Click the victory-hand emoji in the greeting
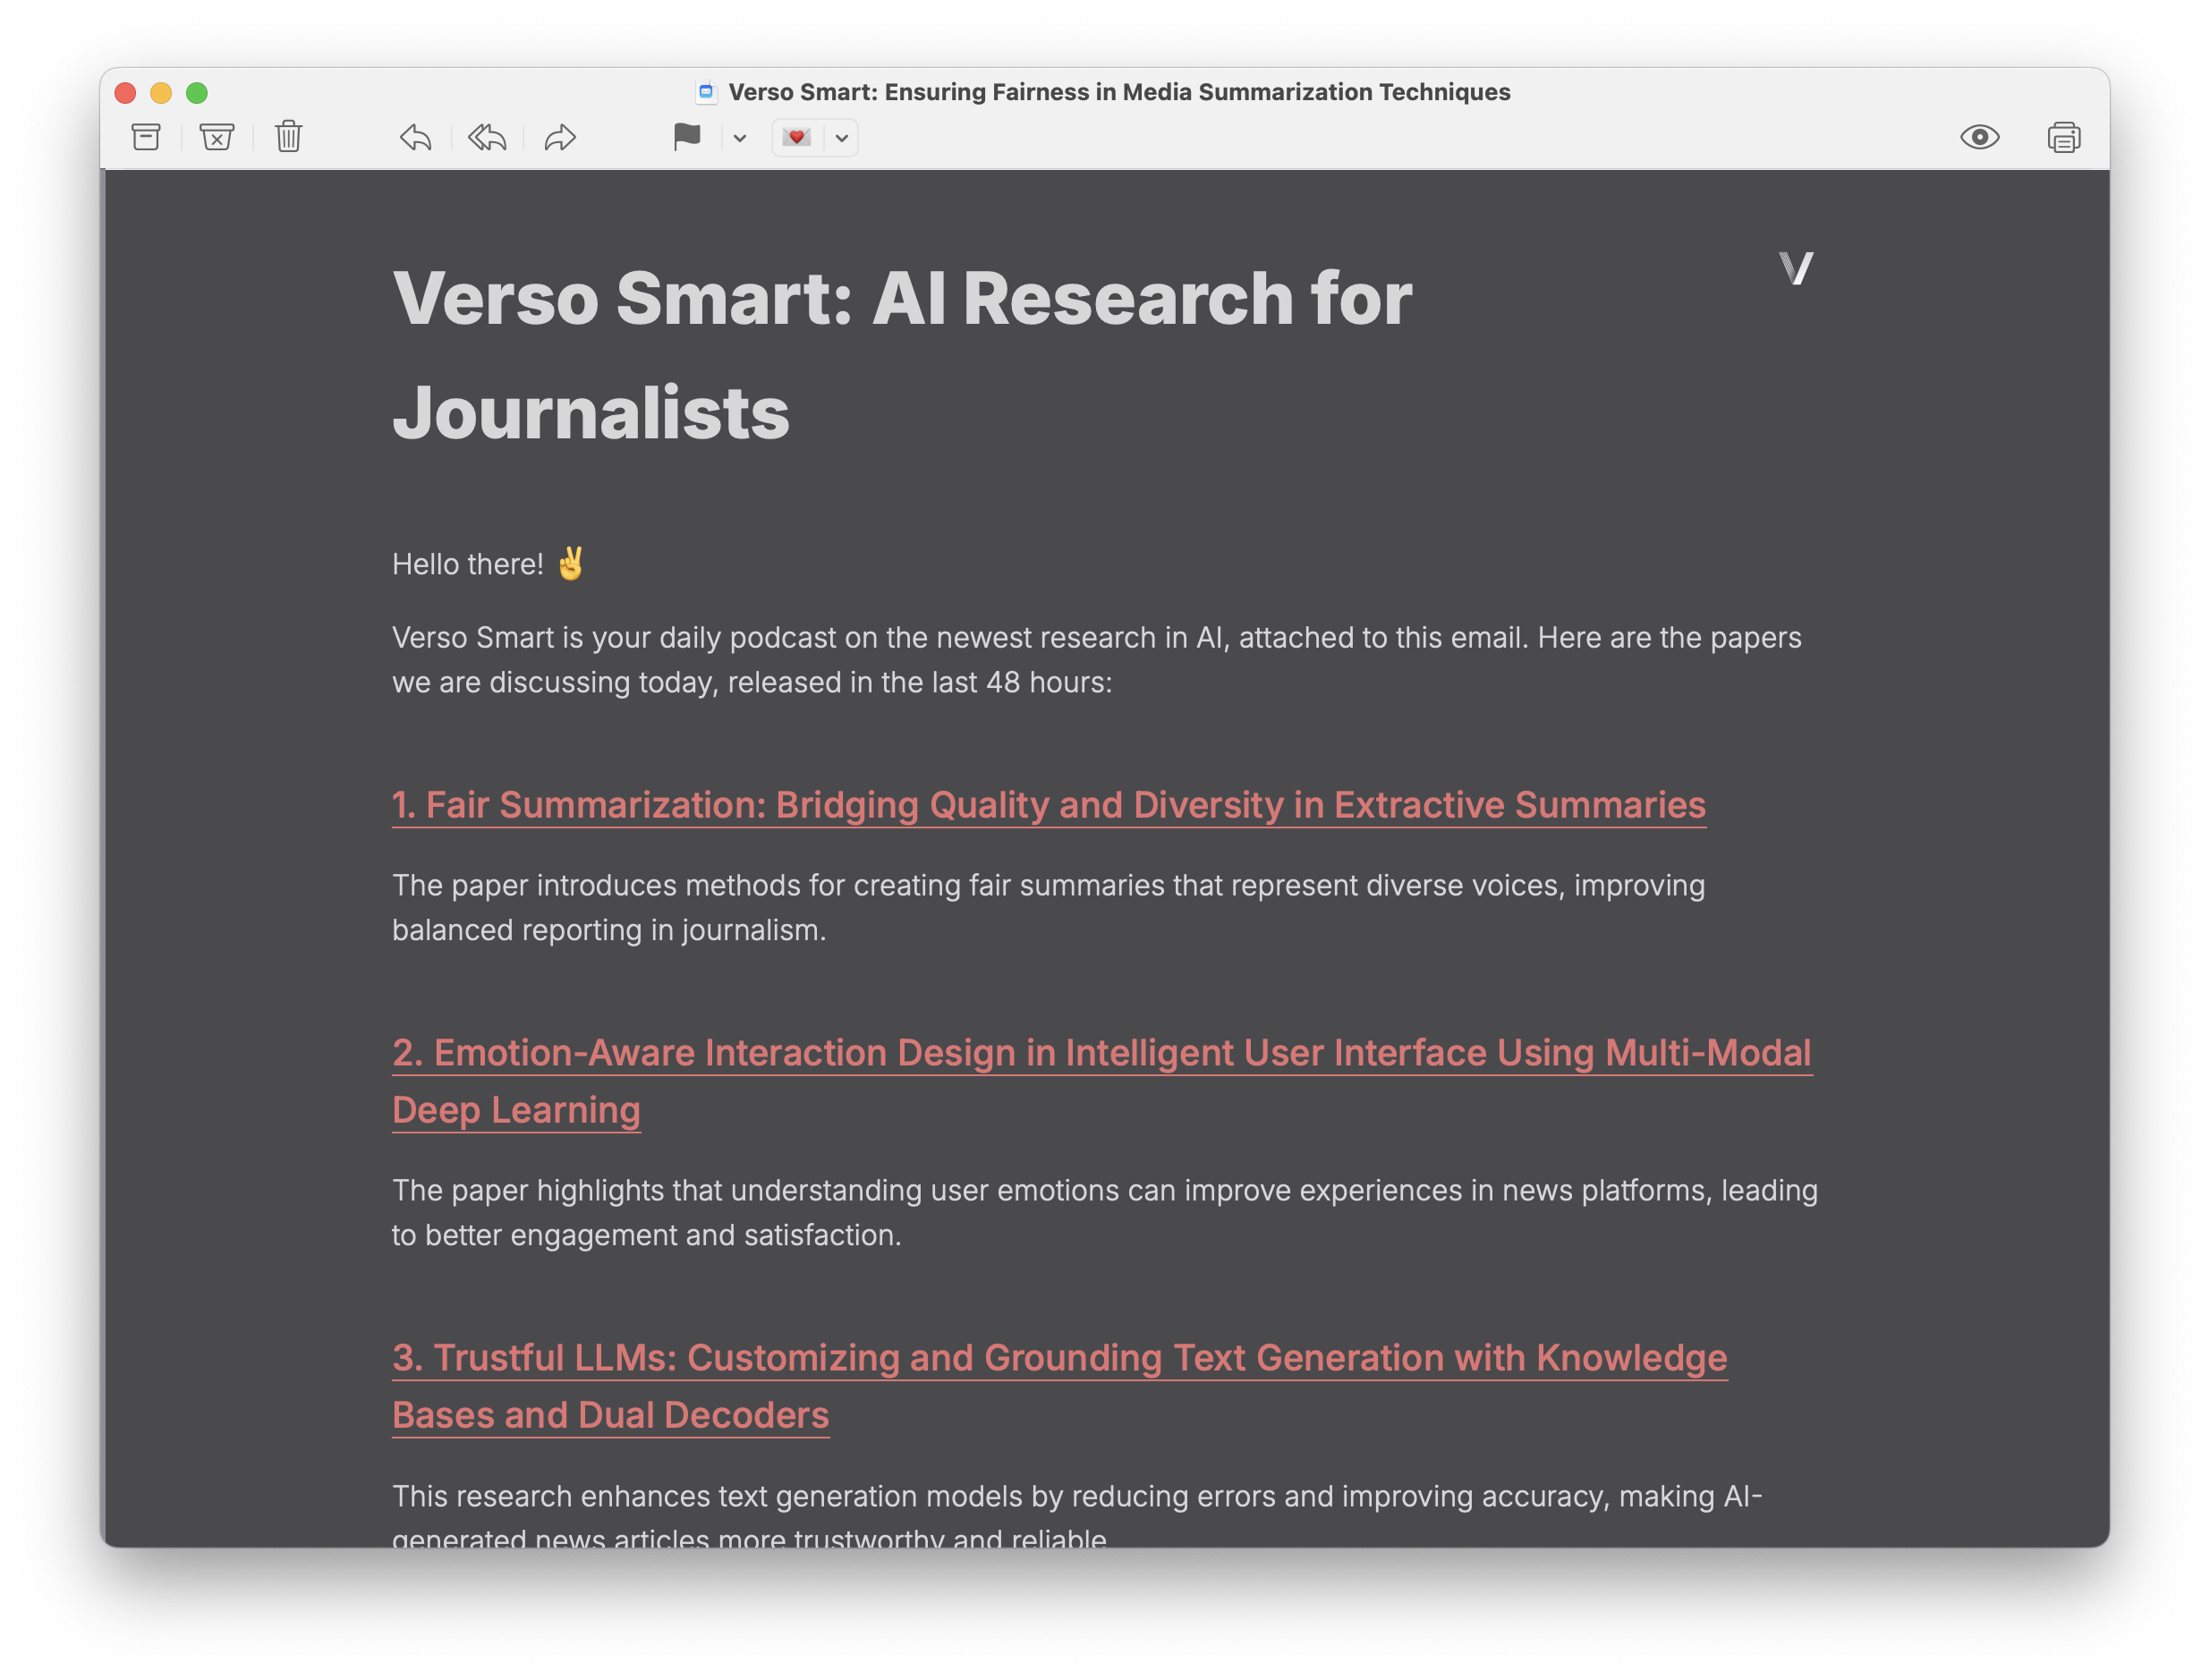The image size is (2210, 1680). click(571, 563)
